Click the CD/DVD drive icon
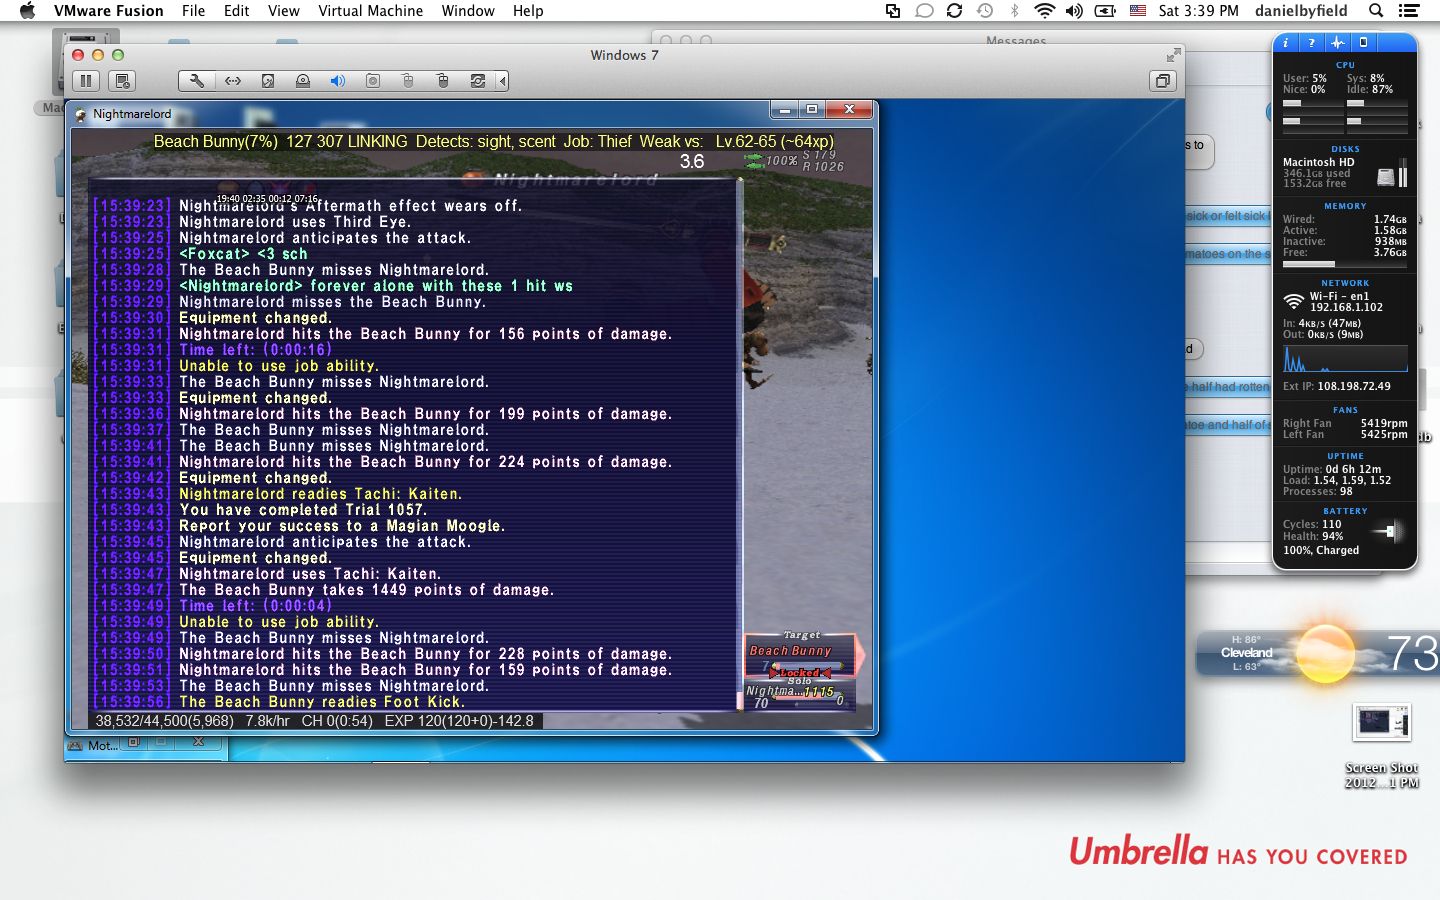 point(303,81)
